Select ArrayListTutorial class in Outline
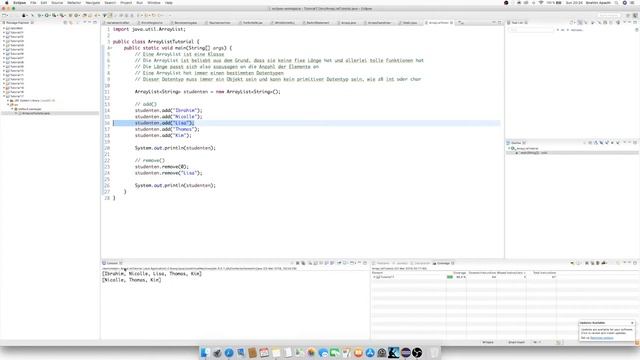 tap(527, 149)
